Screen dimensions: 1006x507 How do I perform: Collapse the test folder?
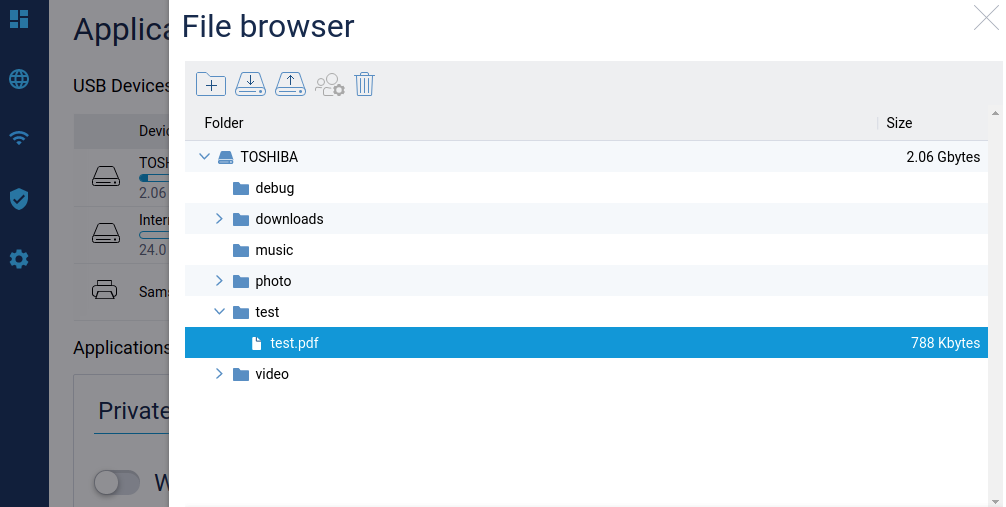tap(220, 312)
